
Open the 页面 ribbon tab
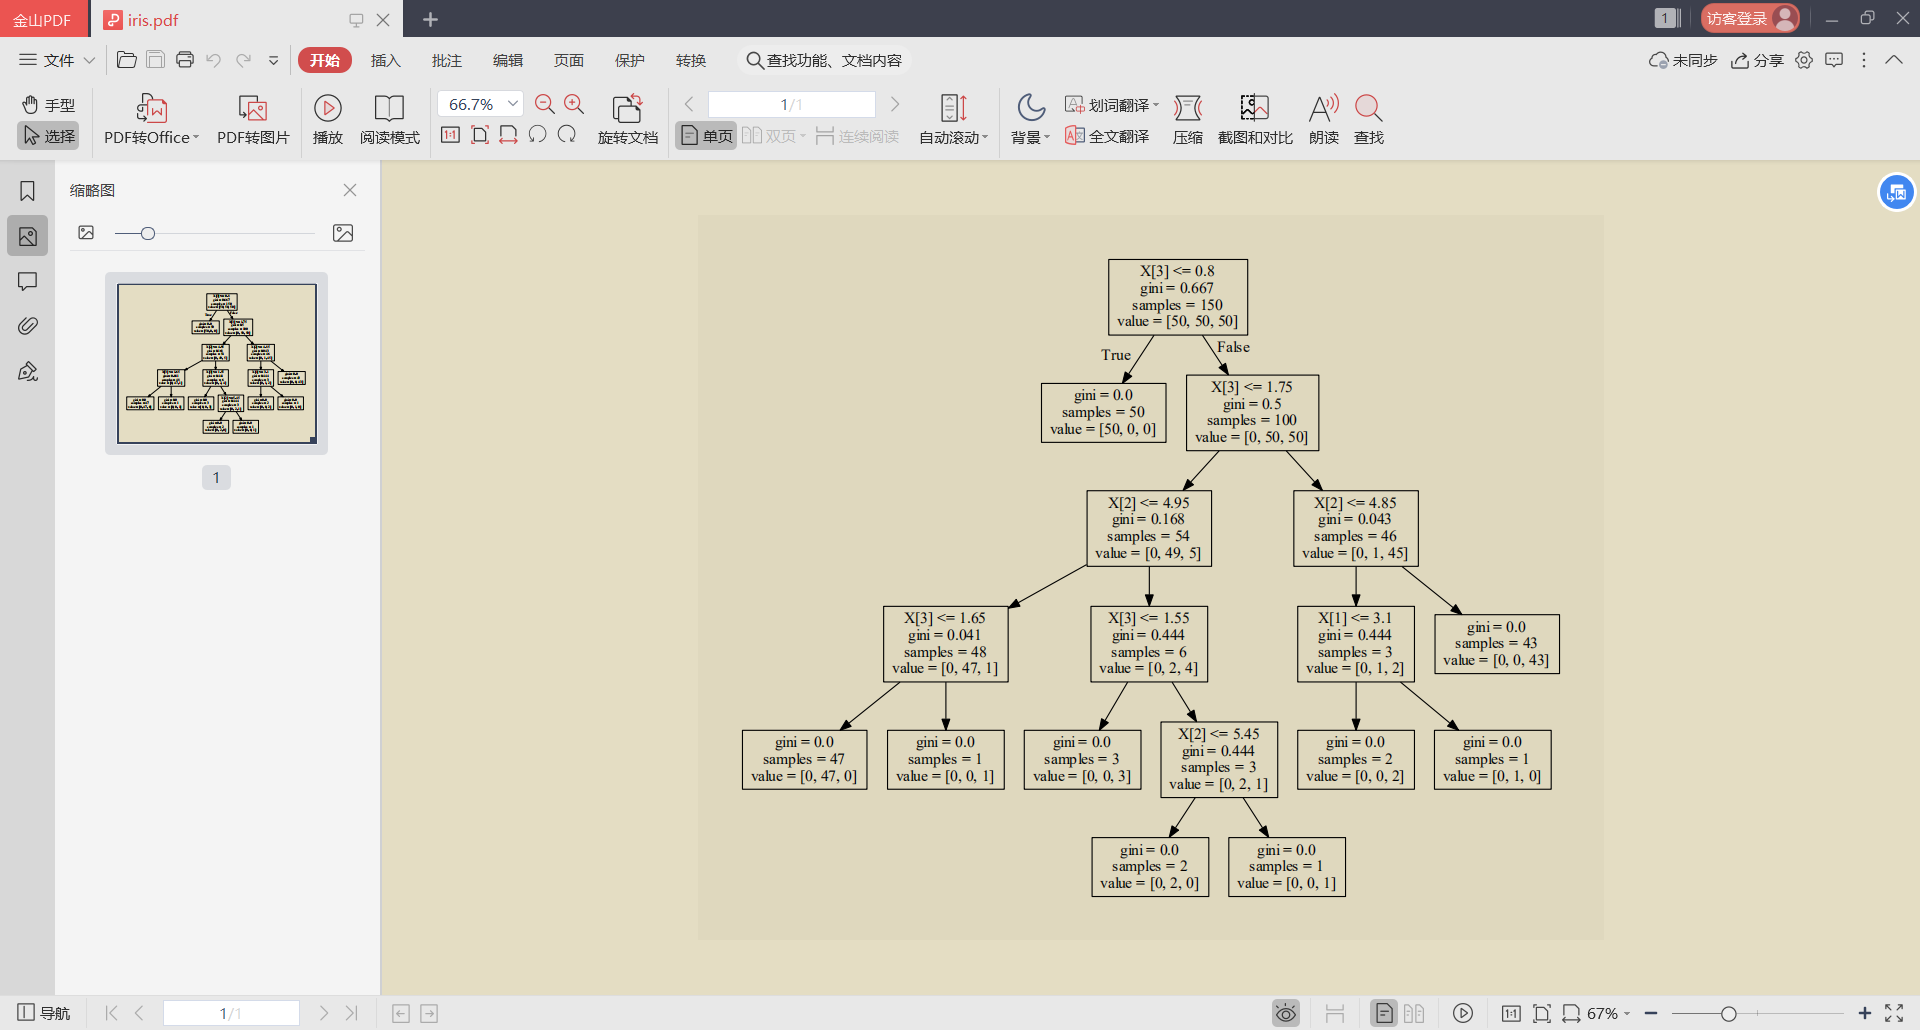tap(569, 60)
